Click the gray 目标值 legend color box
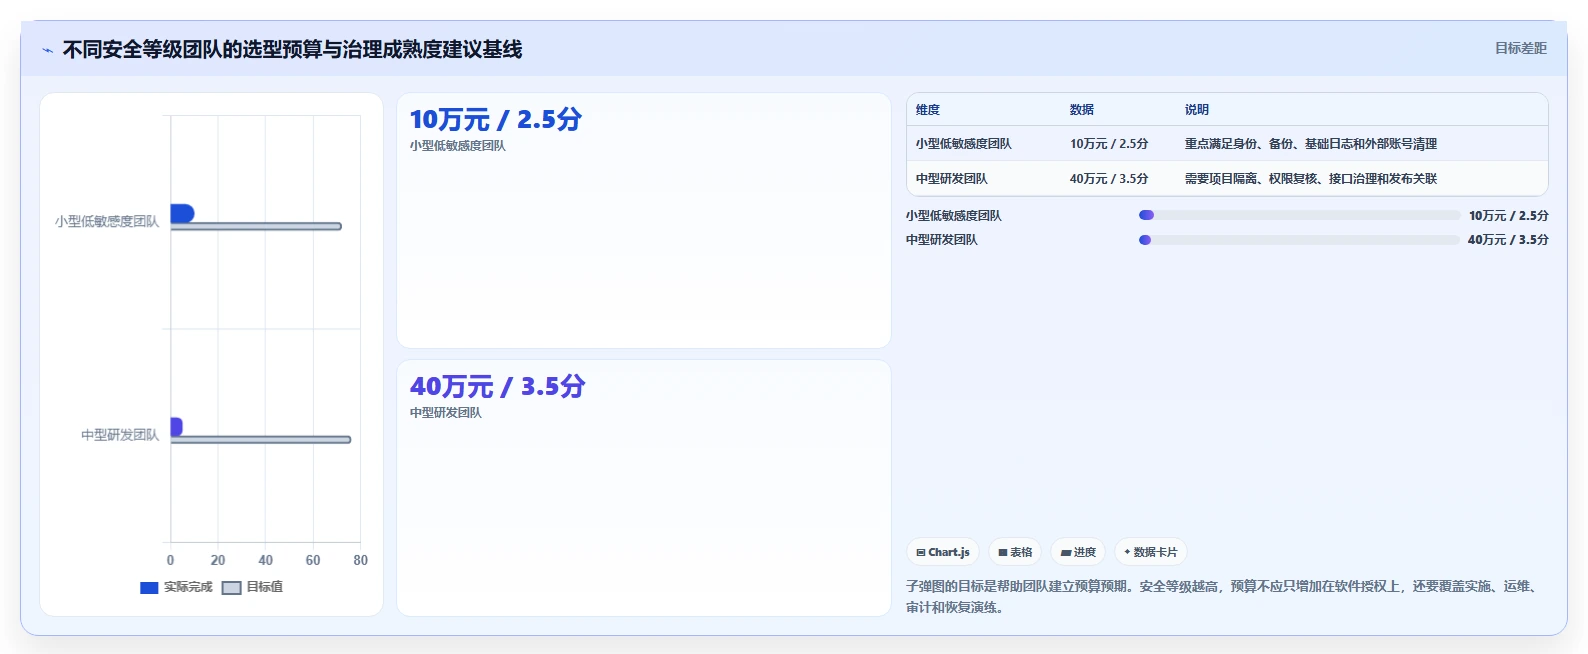The image size is (1588, 654). tap(231, 588)
